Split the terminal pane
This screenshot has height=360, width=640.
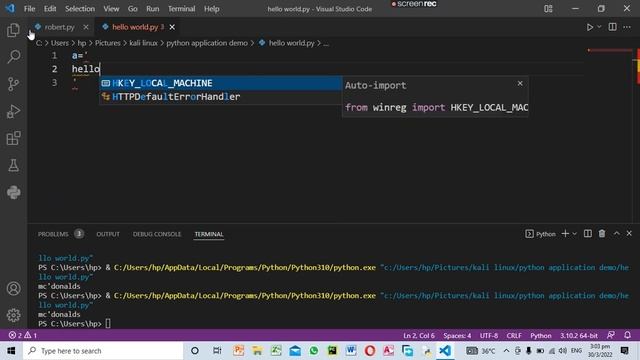pos(588,233)
